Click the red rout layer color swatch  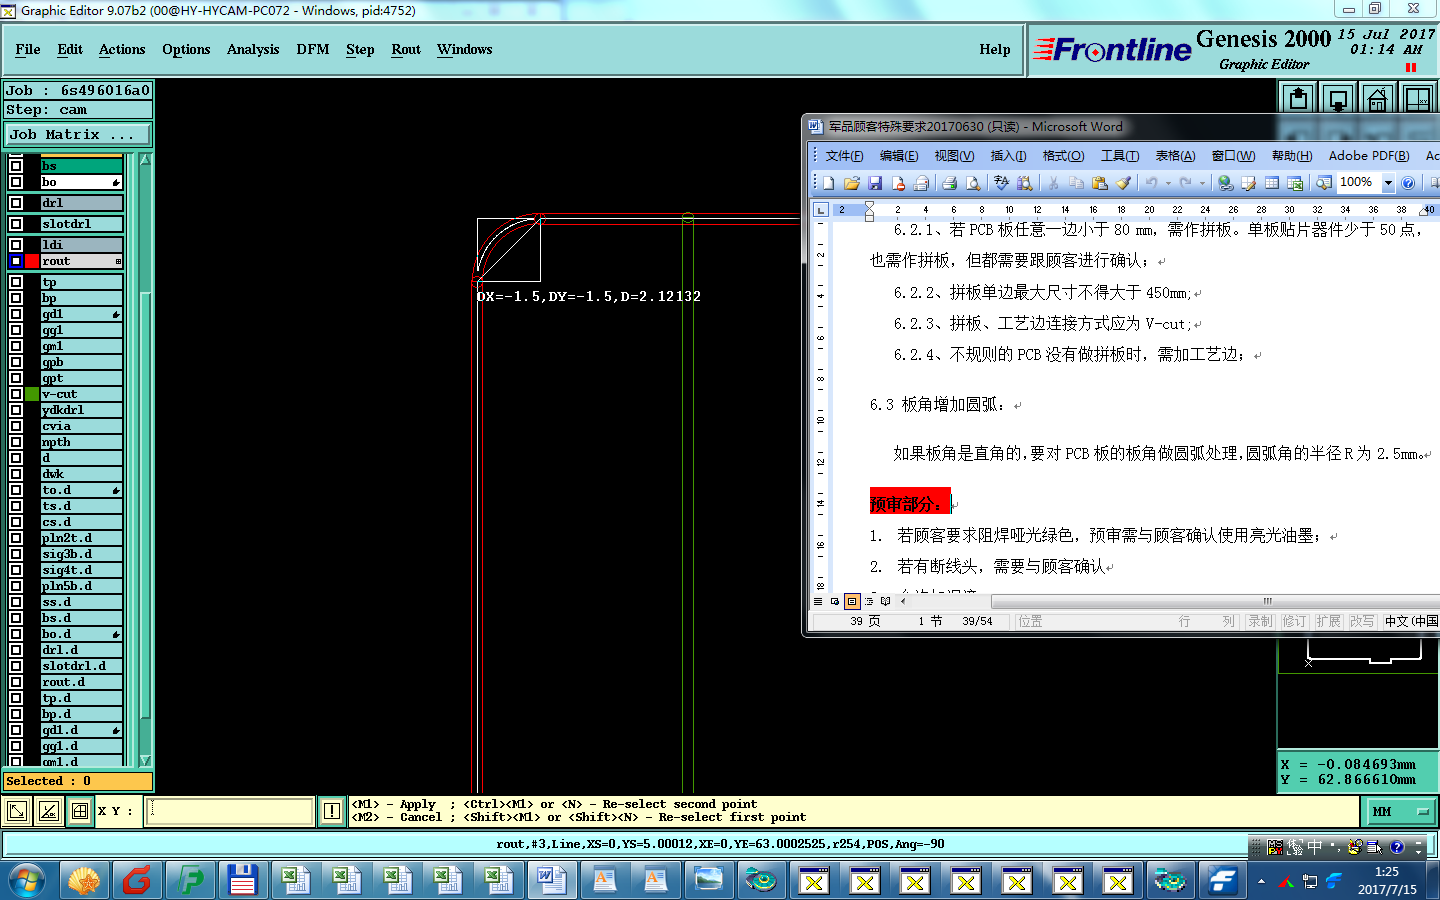(x=32, y=261)
